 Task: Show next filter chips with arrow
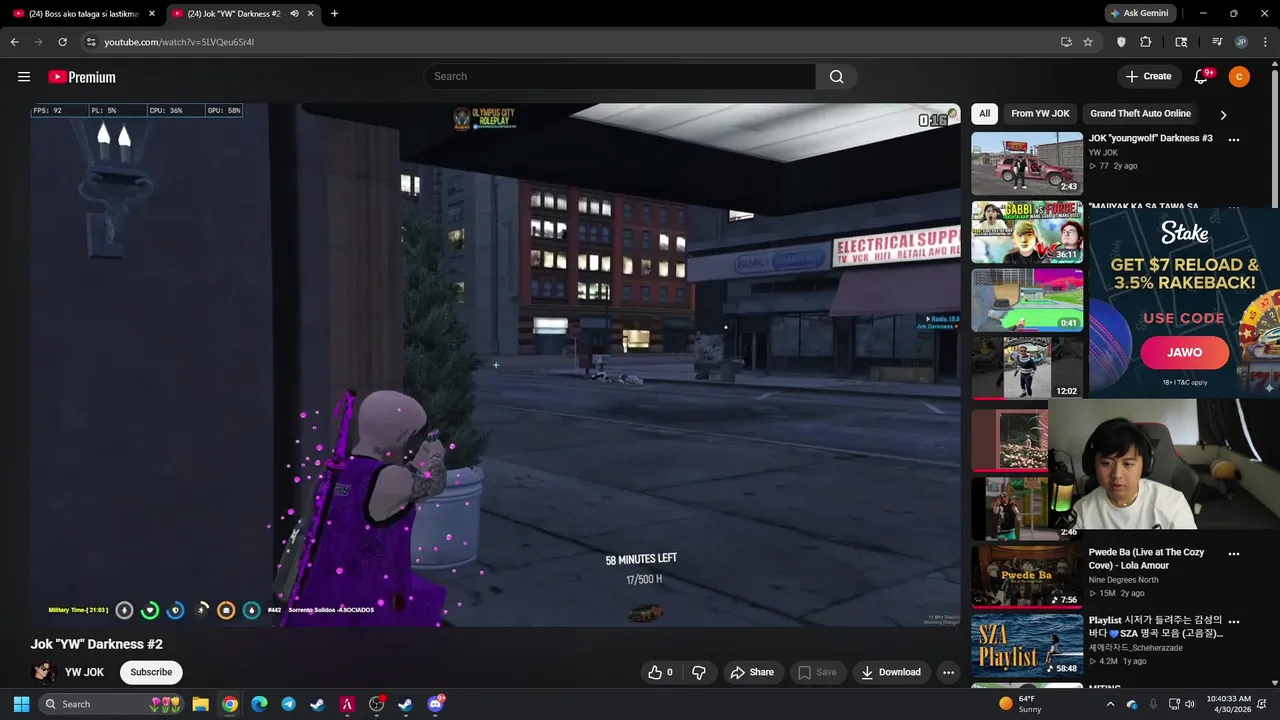tap(1223, 115)
